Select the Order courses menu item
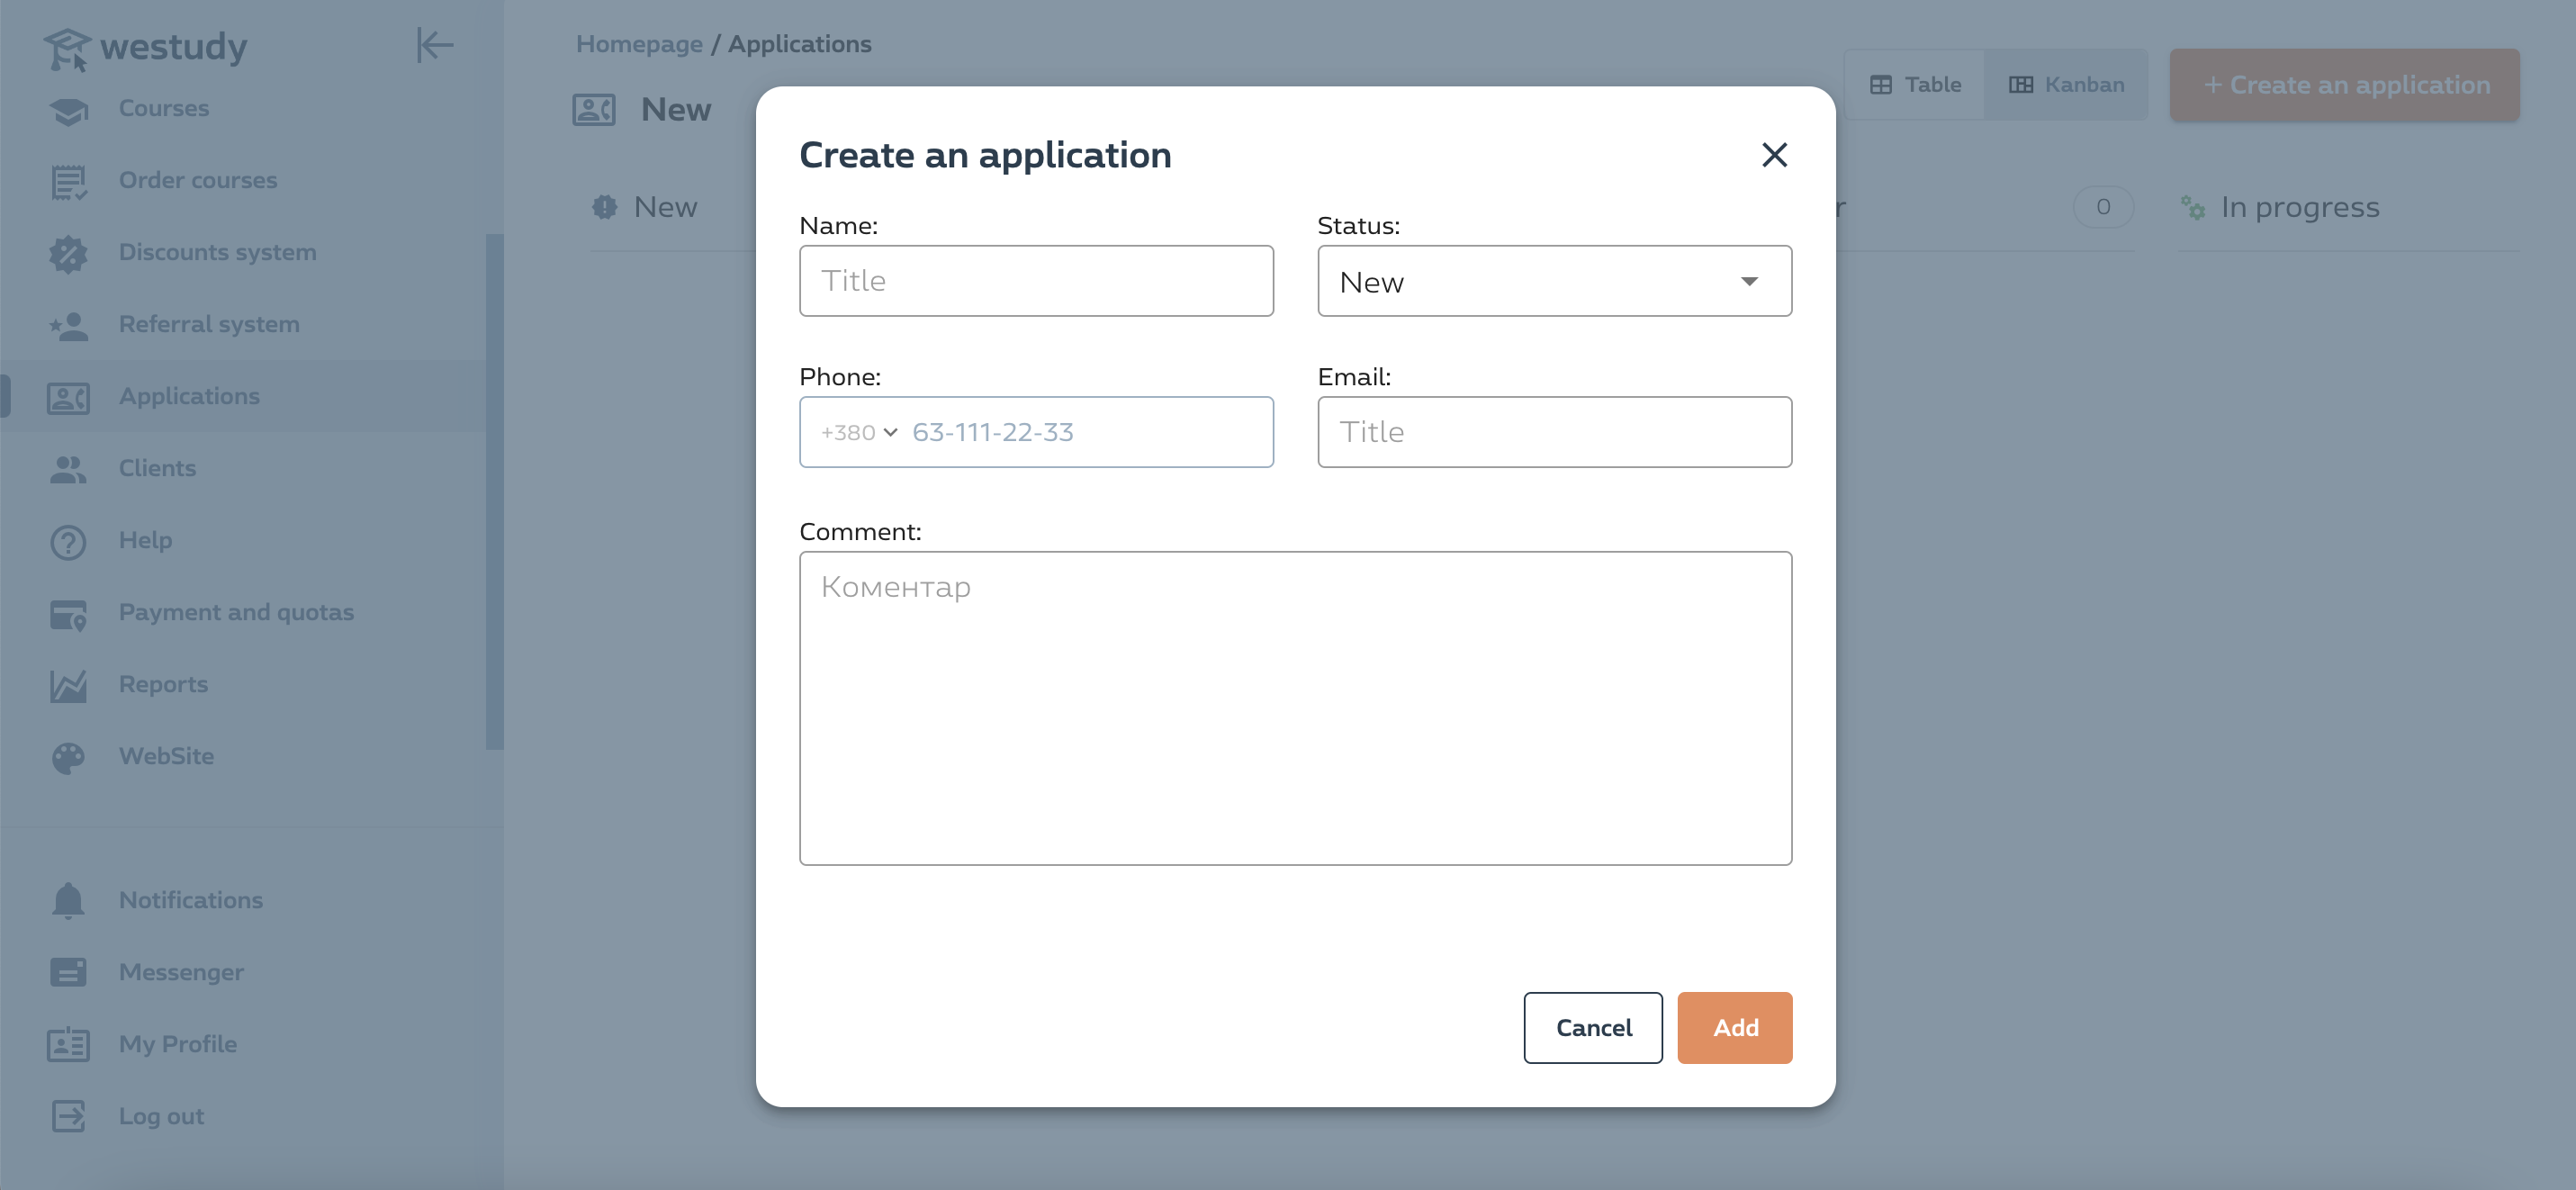This screenshot has width=2576, height=1190. point(197,179)
